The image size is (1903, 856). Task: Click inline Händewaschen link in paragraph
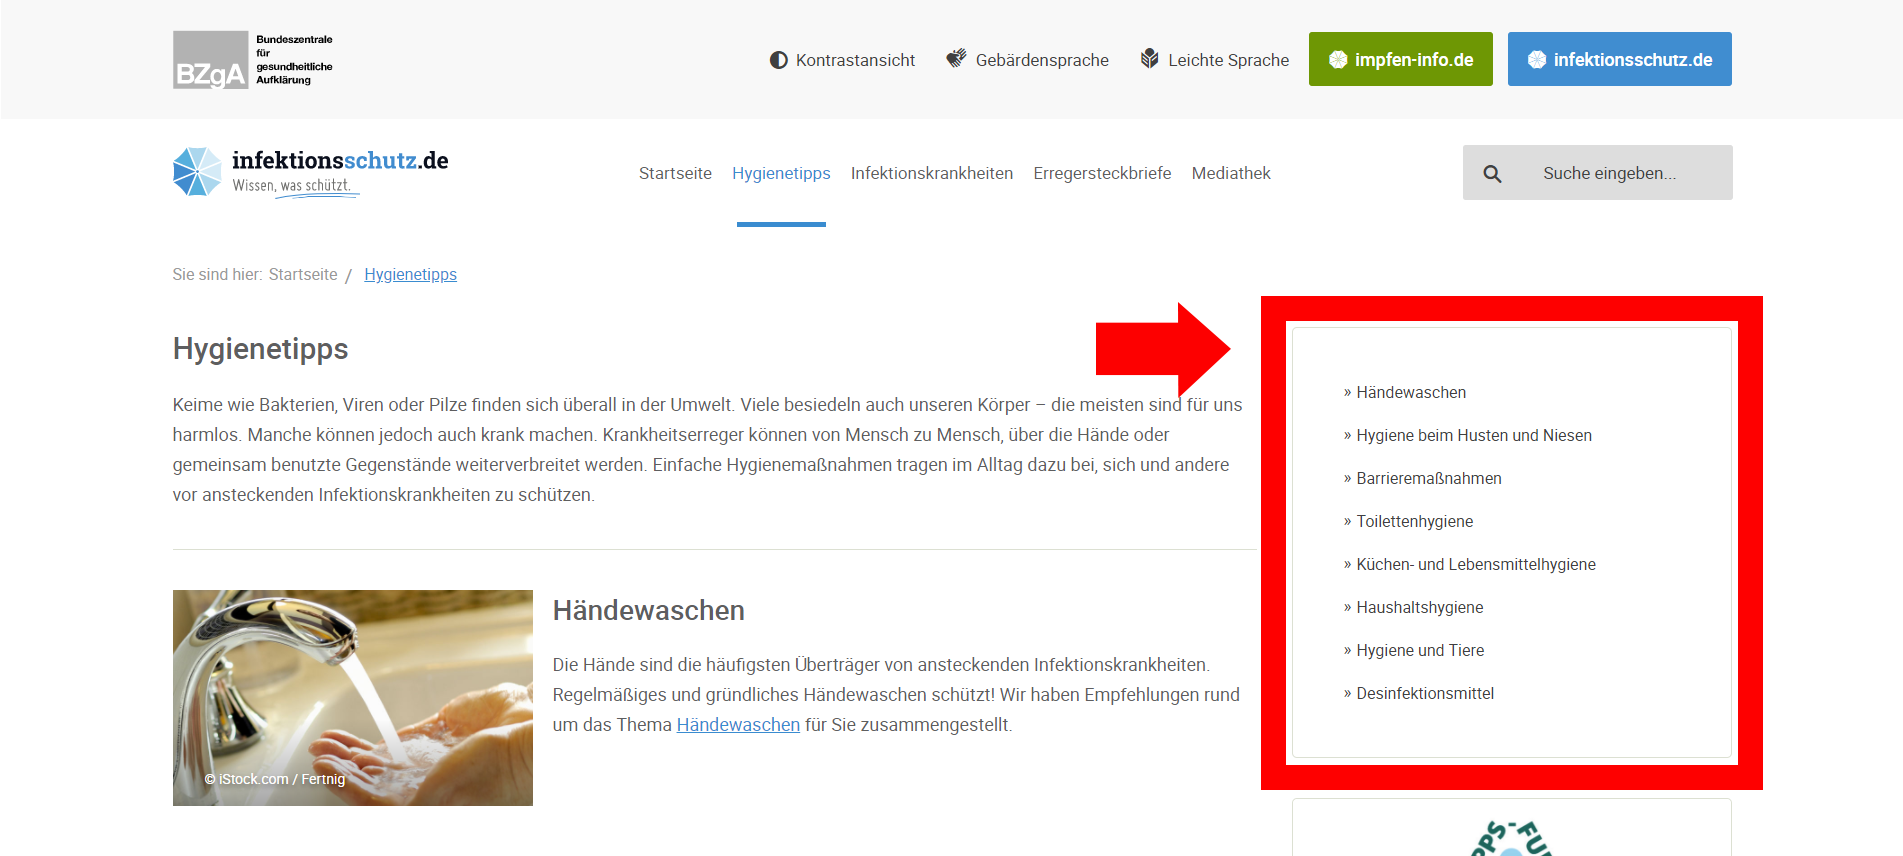pos(738,724)
